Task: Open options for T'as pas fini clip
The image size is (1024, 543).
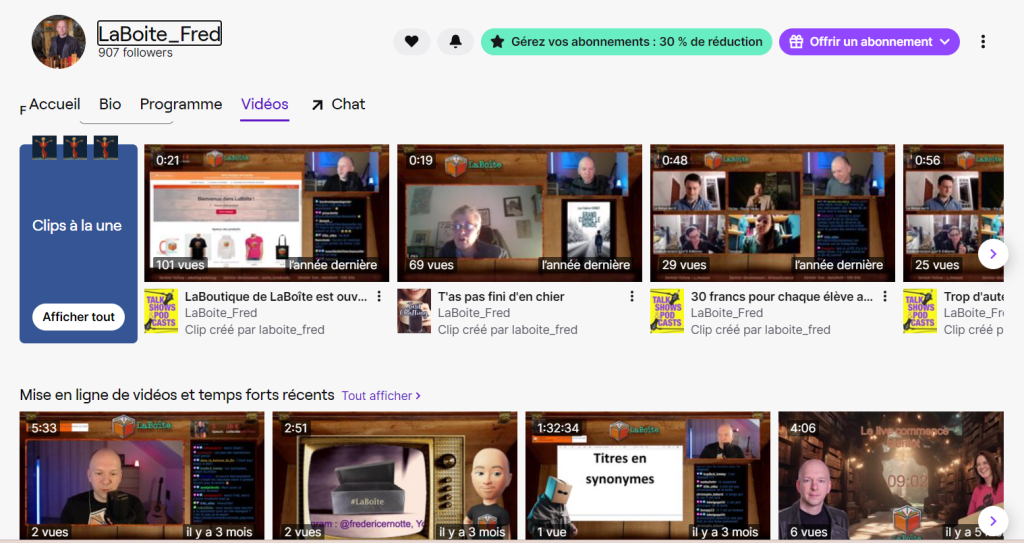Action: 632,297
